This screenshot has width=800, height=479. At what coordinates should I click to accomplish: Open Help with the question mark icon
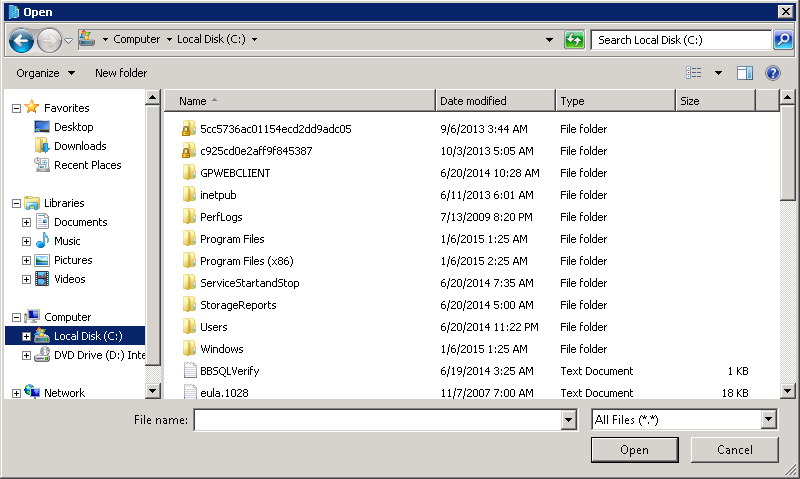pos(772,73)
